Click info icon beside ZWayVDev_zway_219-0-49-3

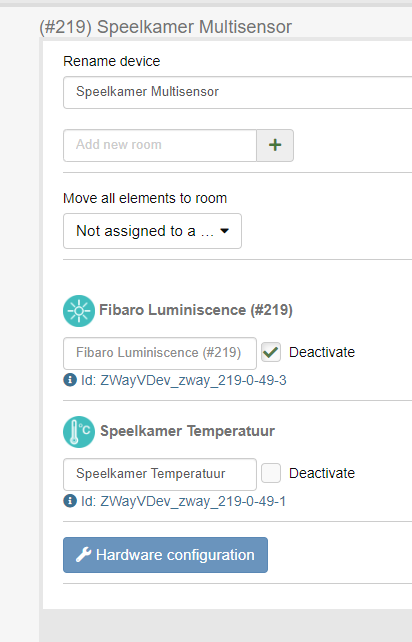pos(70,380)
